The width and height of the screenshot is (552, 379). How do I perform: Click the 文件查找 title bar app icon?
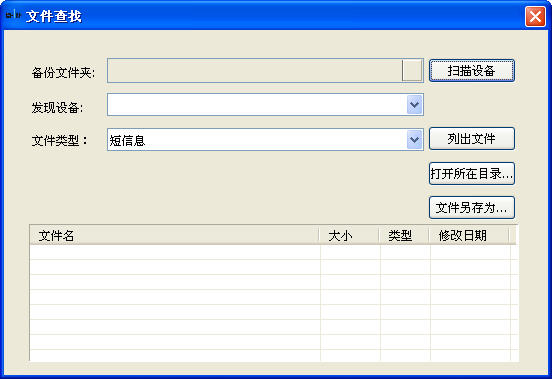(13, 15)
